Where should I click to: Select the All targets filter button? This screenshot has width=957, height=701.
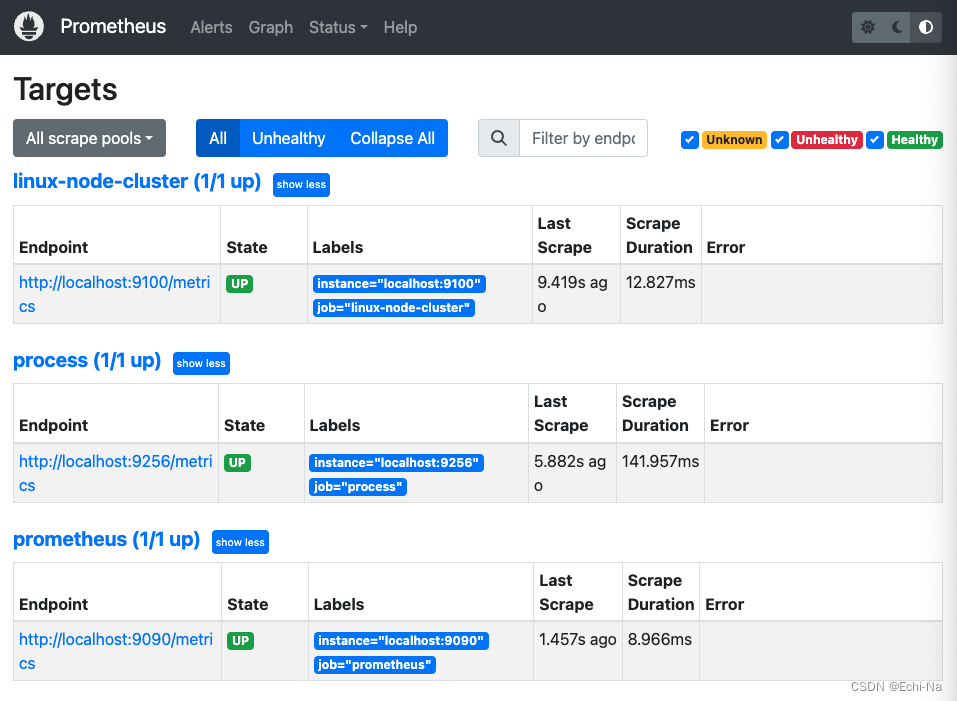218,138
